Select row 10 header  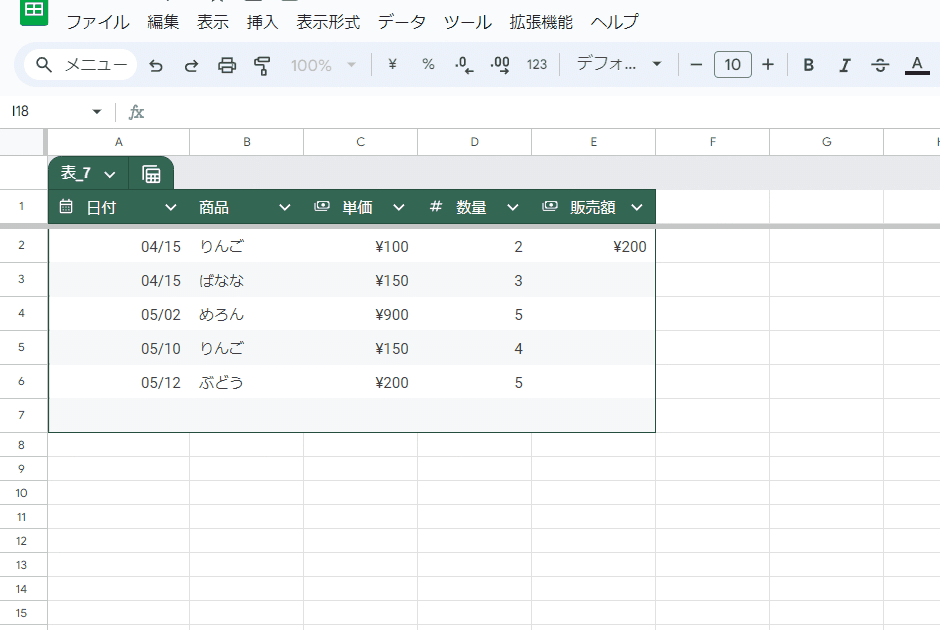pos(22,493)
